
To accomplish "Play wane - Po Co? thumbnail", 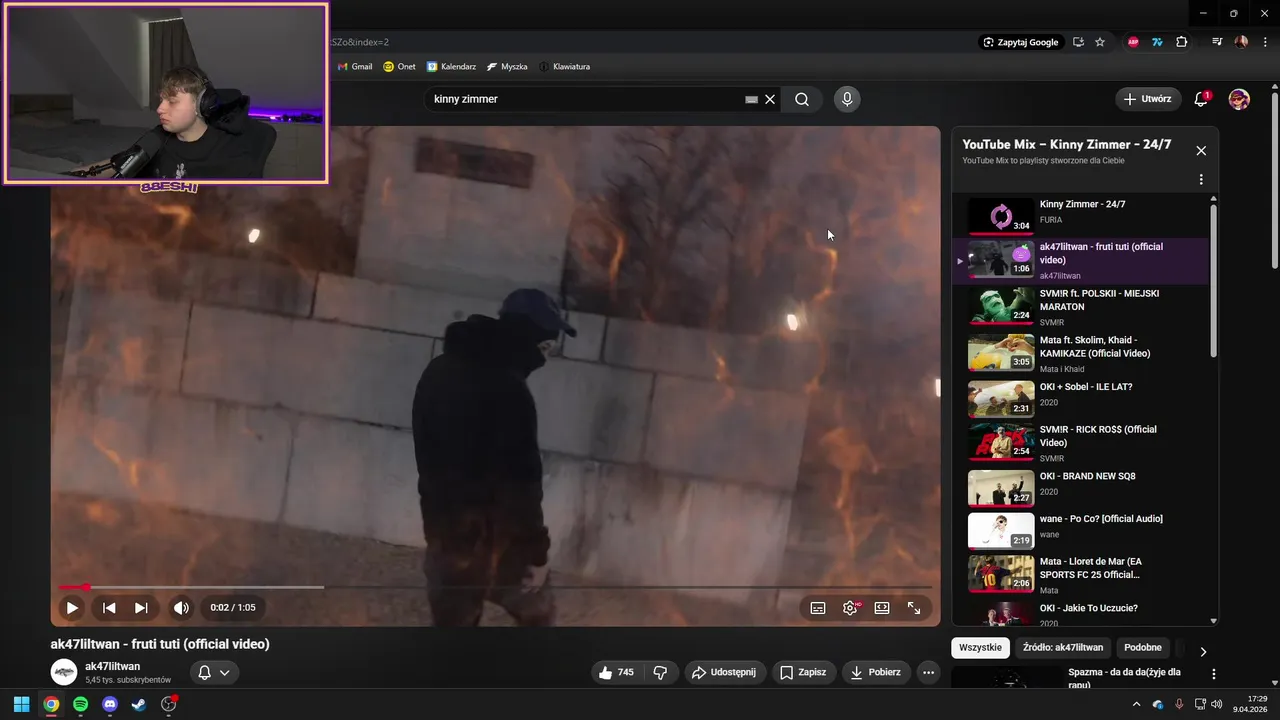I will [x=1001, y=530].
